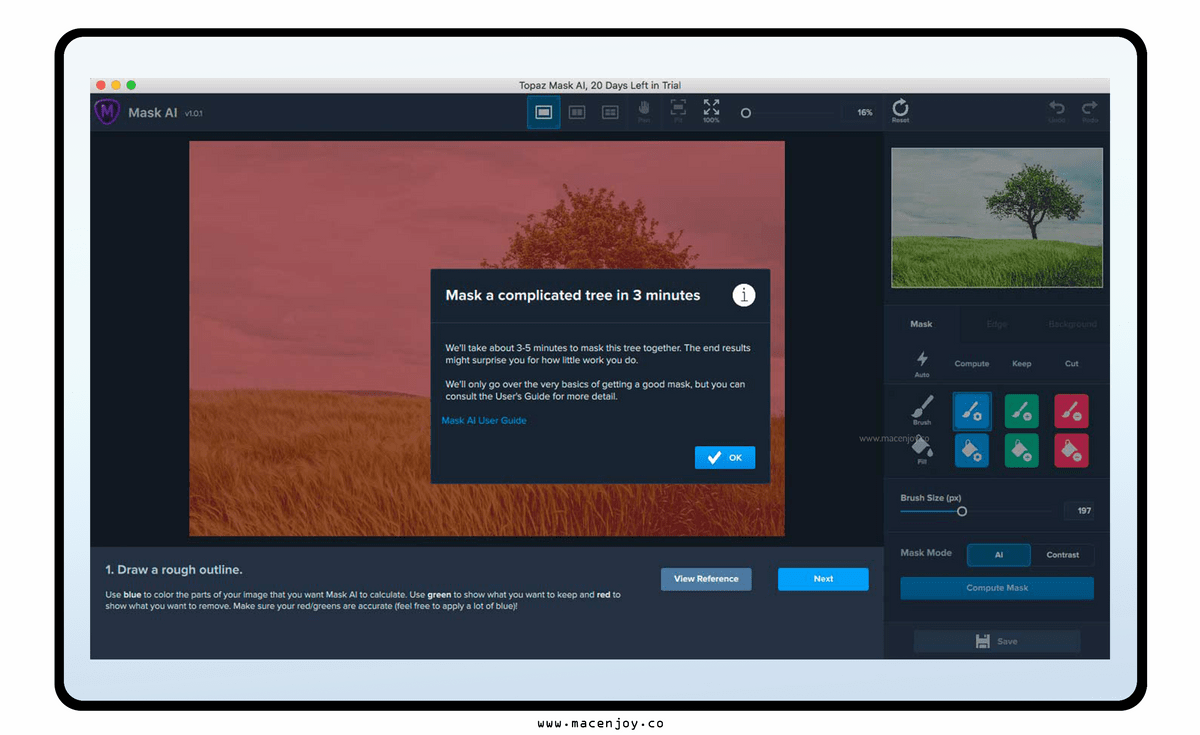Click the Brush Size value field 197
Image resolution: width=1200 pixels, height=735 pixels.
pos(1079,511)
